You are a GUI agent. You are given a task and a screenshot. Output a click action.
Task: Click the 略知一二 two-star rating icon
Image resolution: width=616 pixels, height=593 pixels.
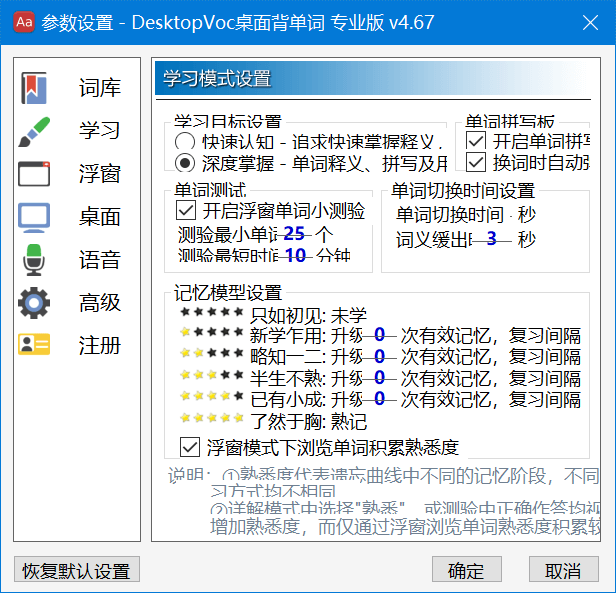coord(212,353)
